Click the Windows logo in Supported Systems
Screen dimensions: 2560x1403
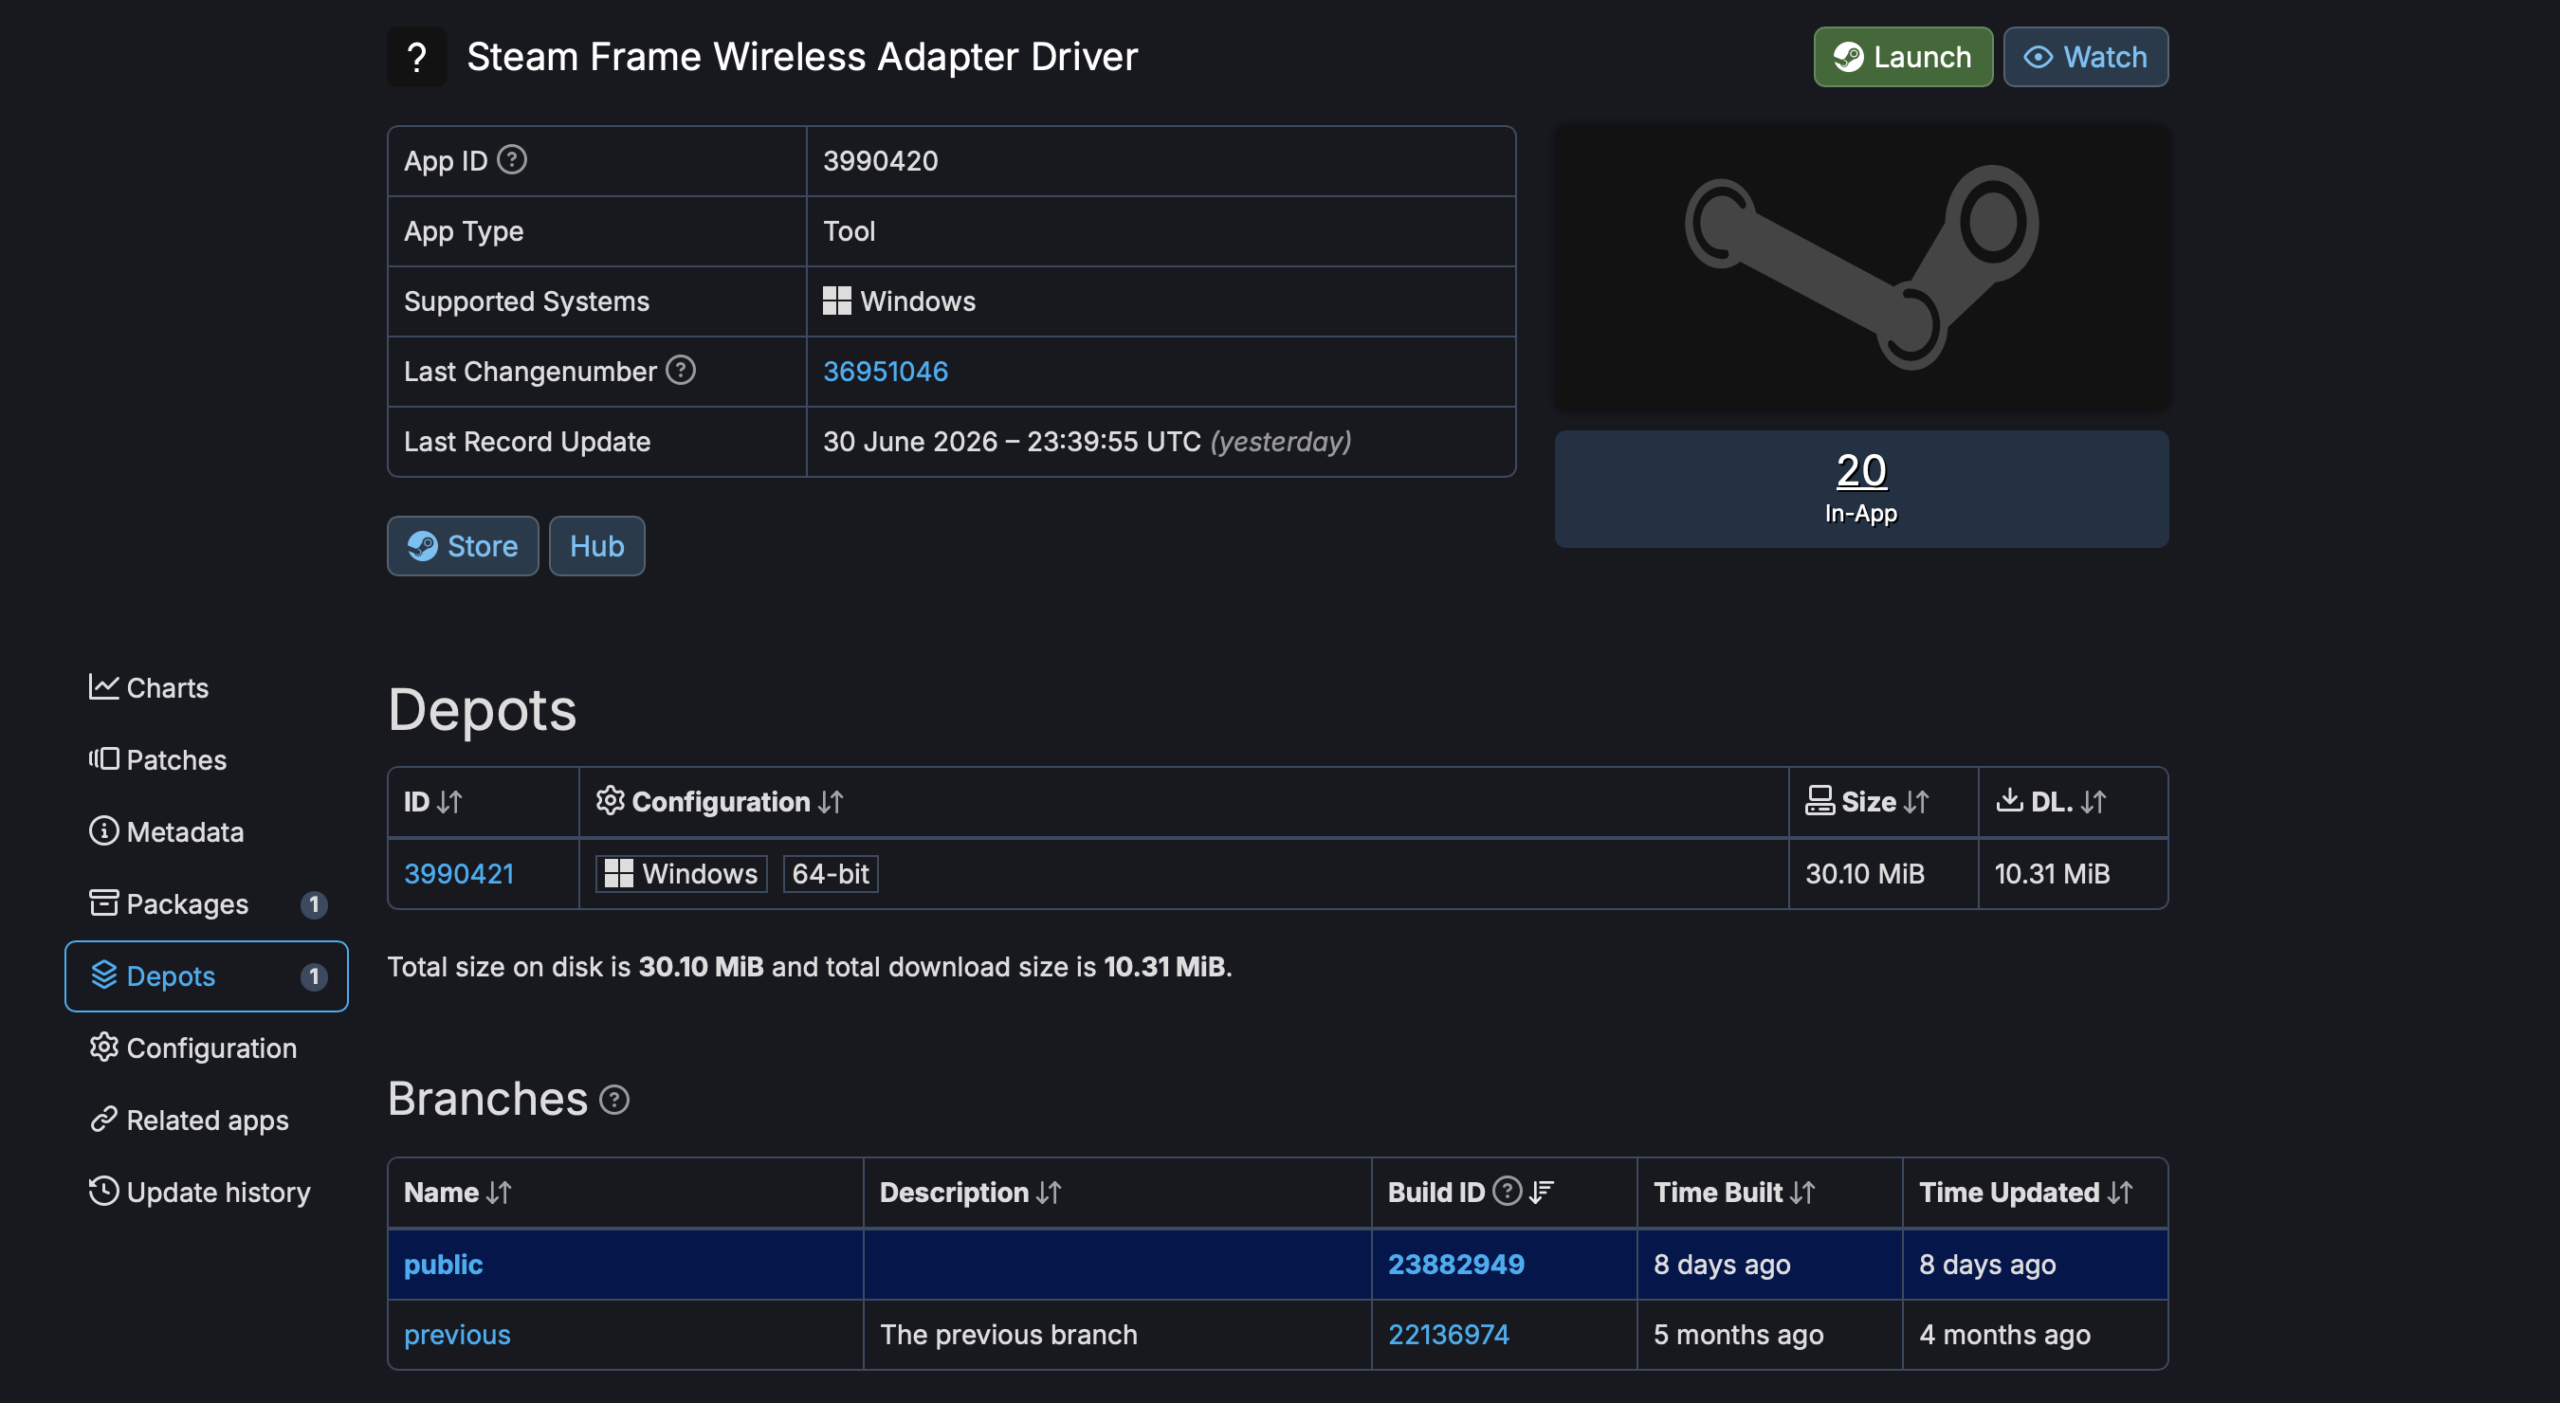(837, 301)
